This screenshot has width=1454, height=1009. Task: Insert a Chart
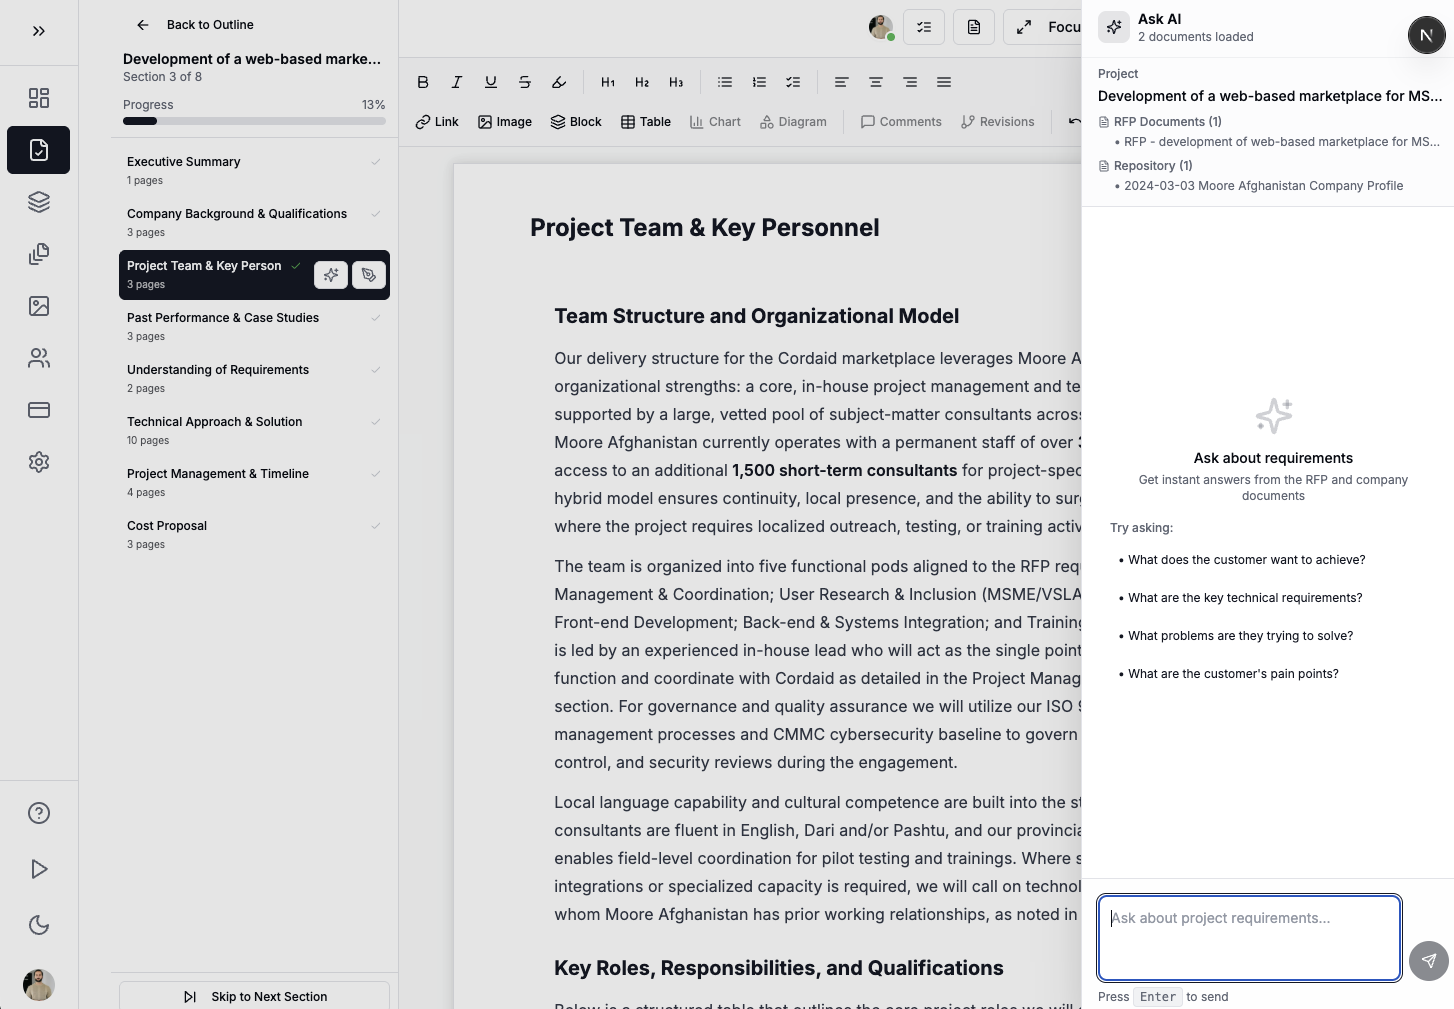coord(715,122)
